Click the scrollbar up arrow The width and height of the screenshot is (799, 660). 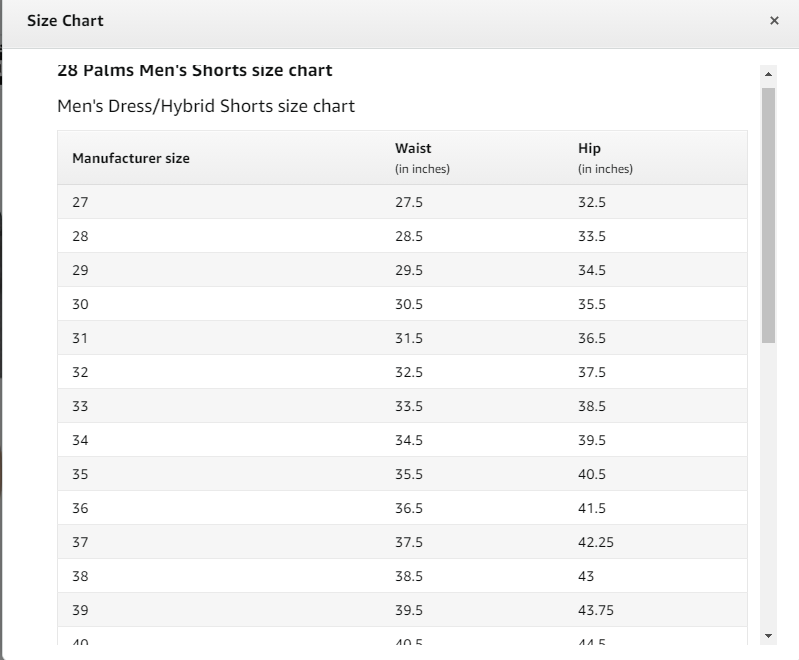coord(768,74)
